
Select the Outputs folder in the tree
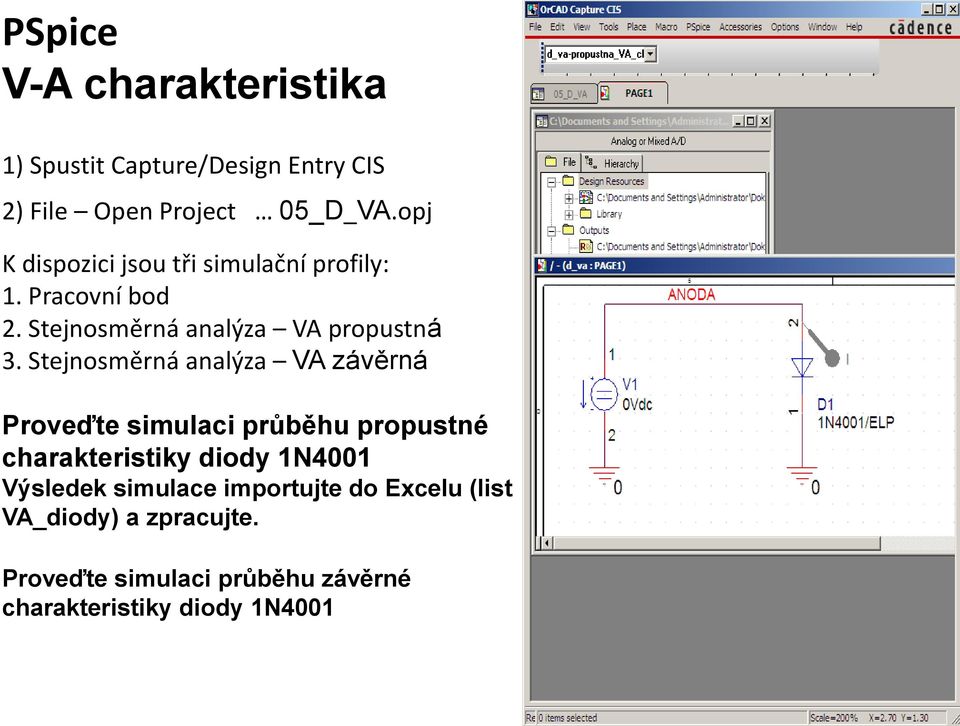point(594,230)
